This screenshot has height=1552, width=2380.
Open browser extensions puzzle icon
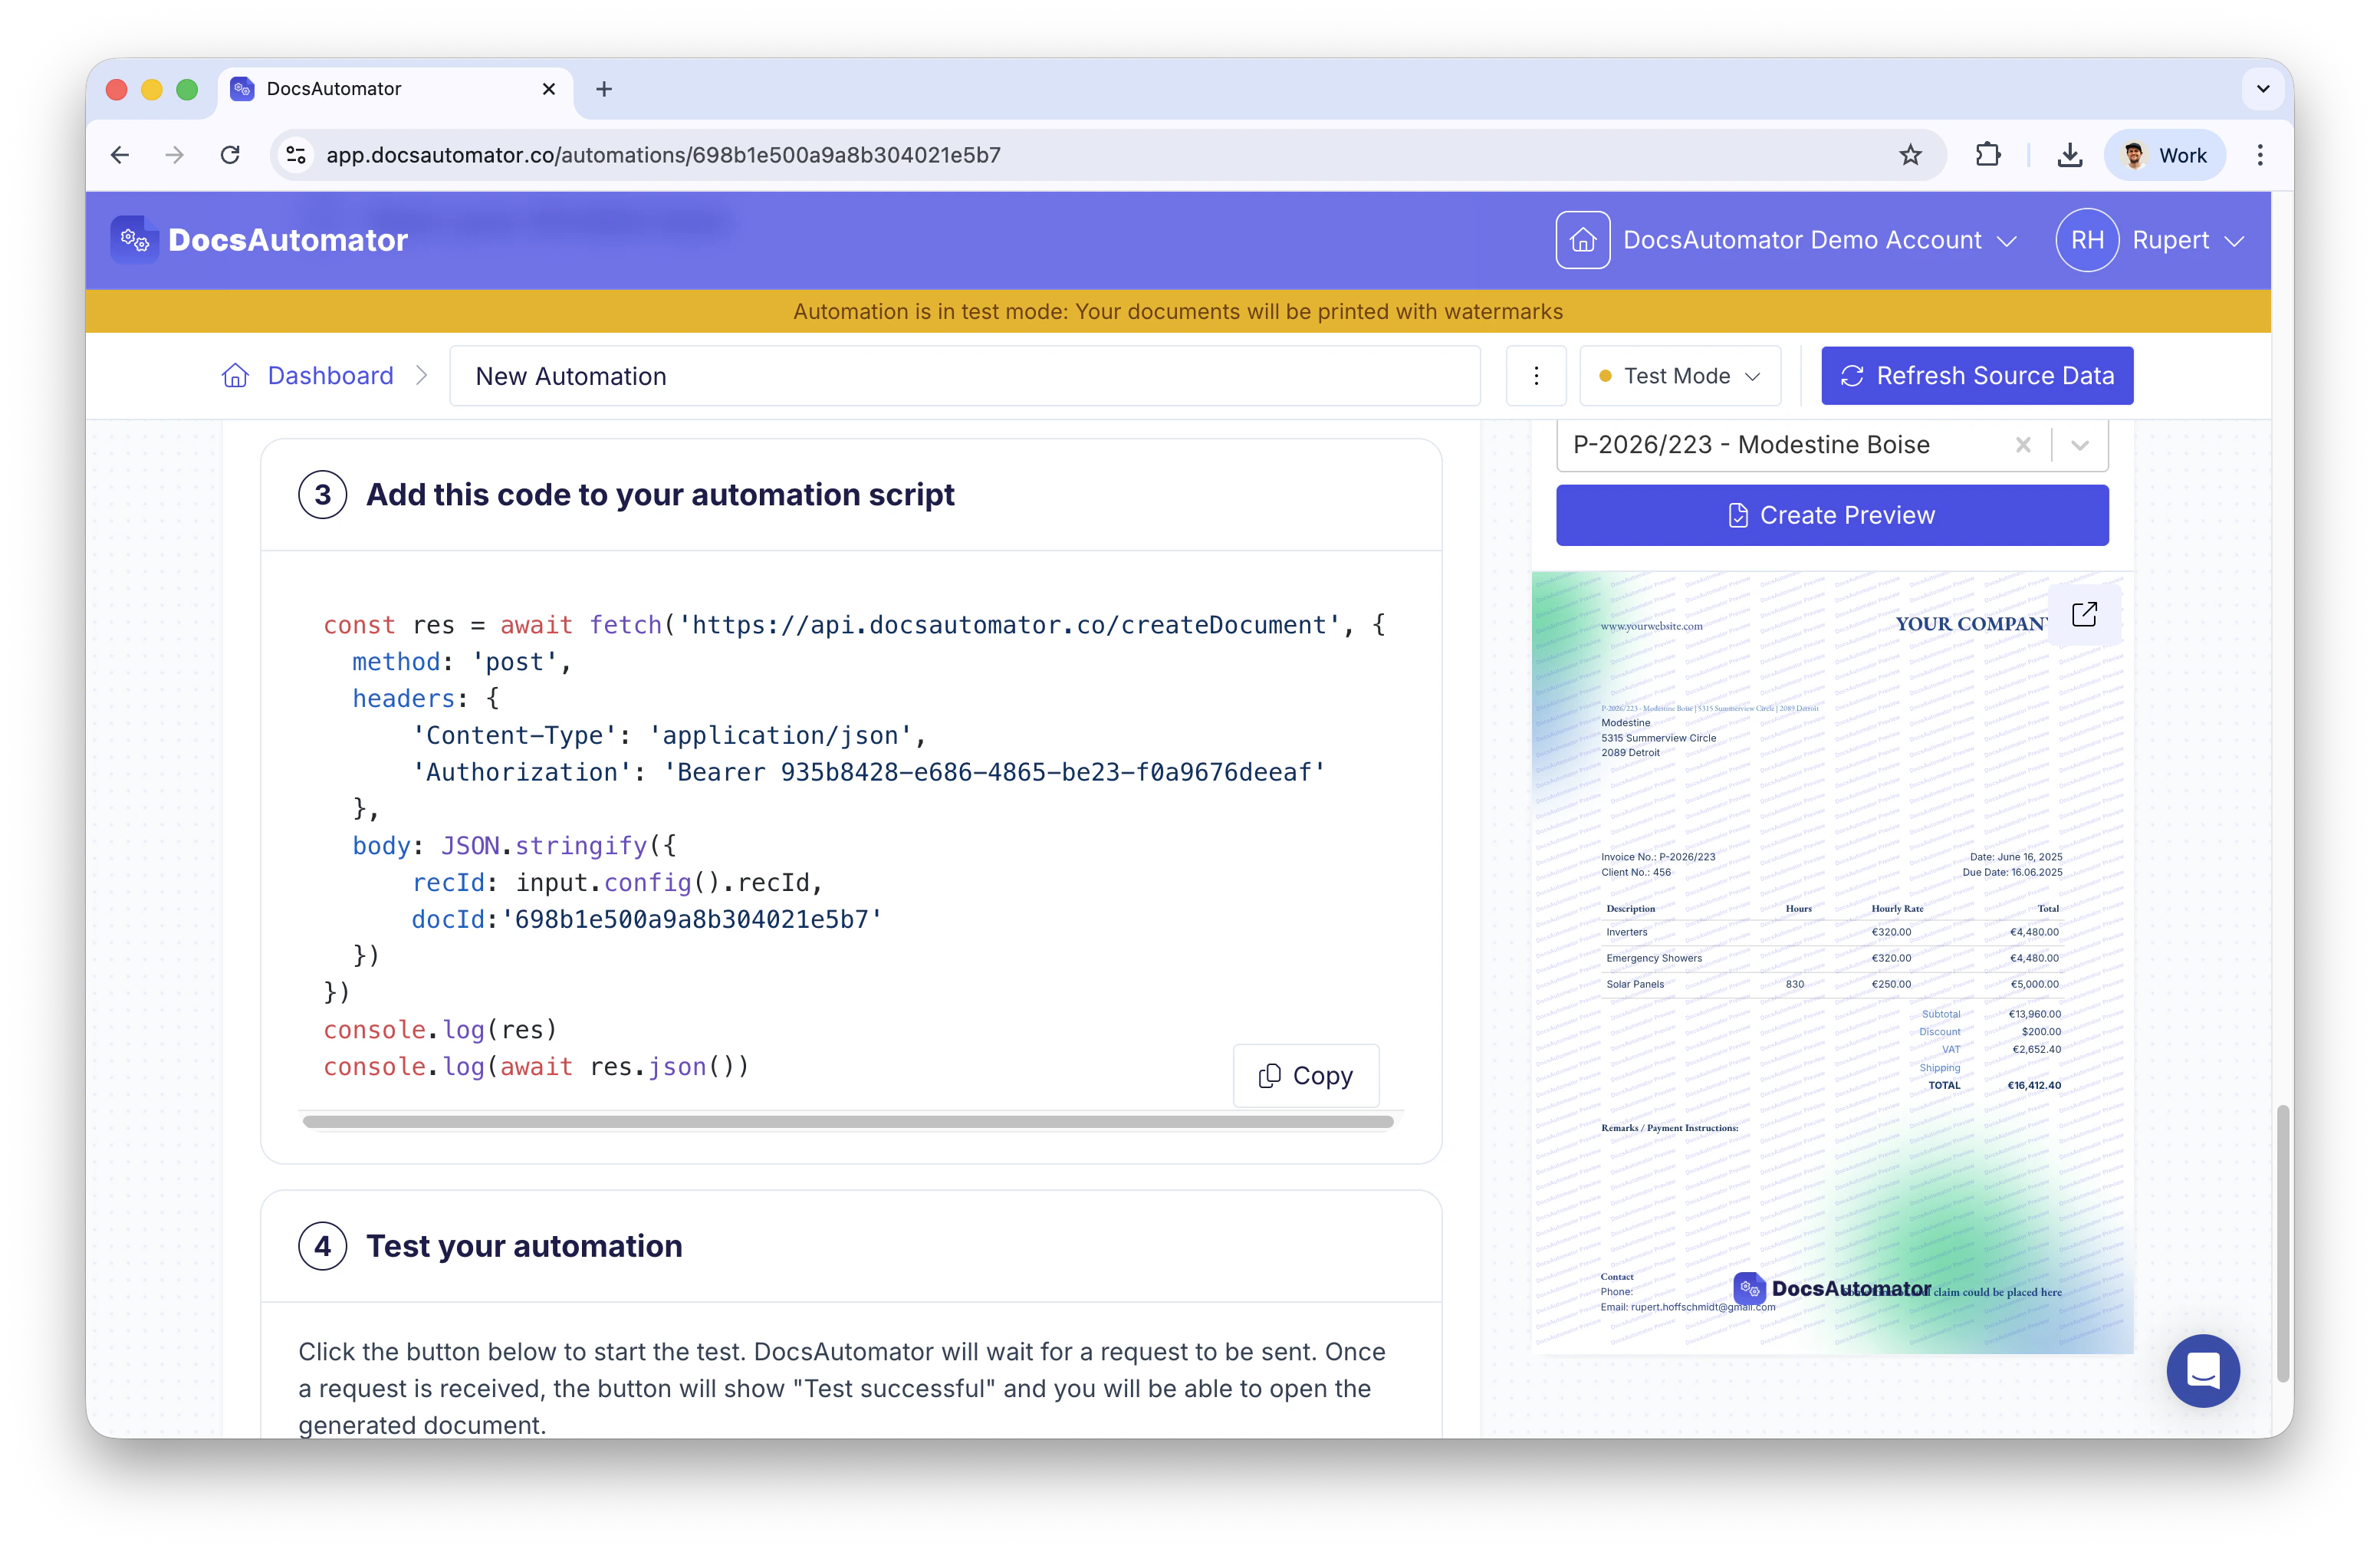1988,155
